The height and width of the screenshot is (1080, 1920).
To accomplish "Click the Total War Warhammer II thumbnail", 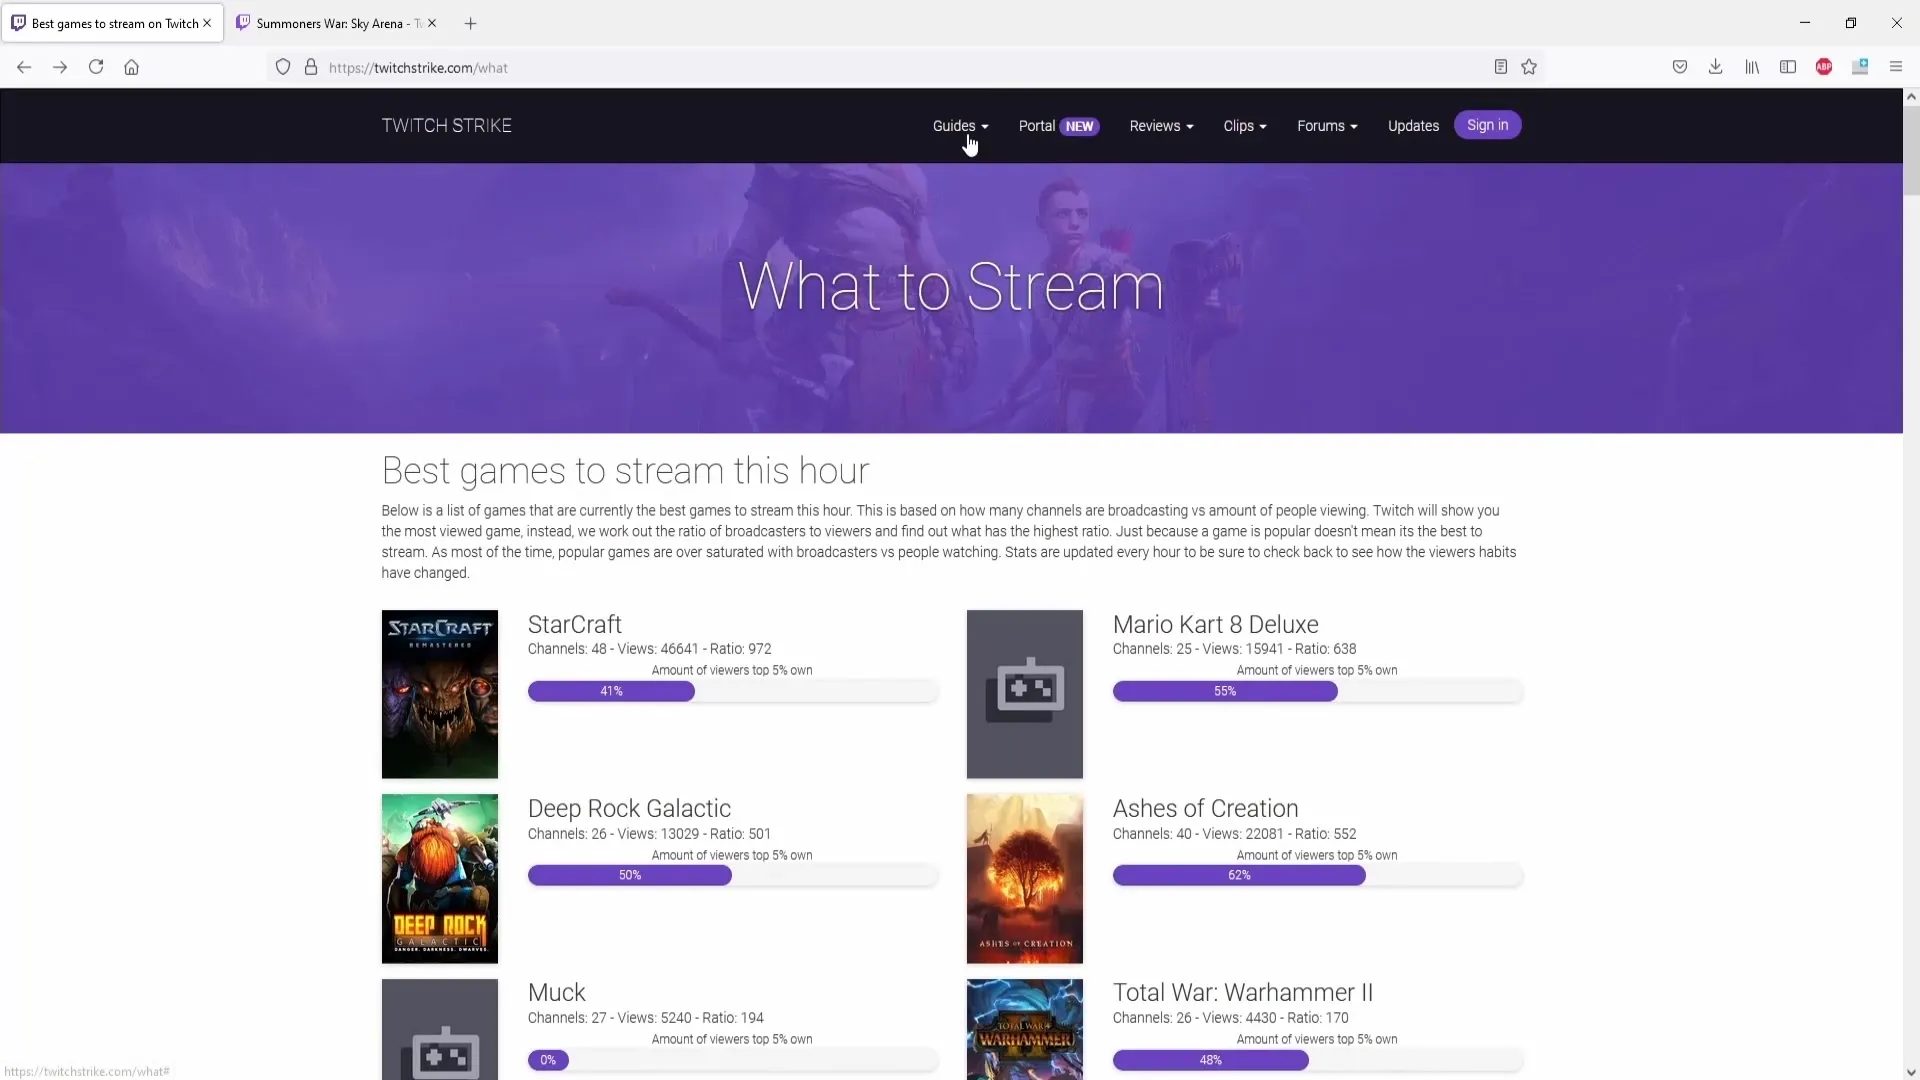I will [1025, 1029].
